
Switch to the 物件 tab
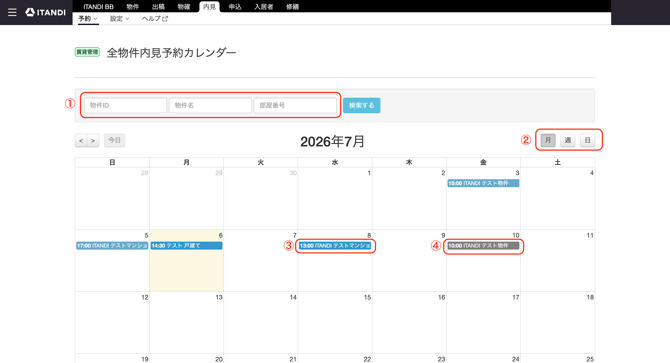coord(132,6)
